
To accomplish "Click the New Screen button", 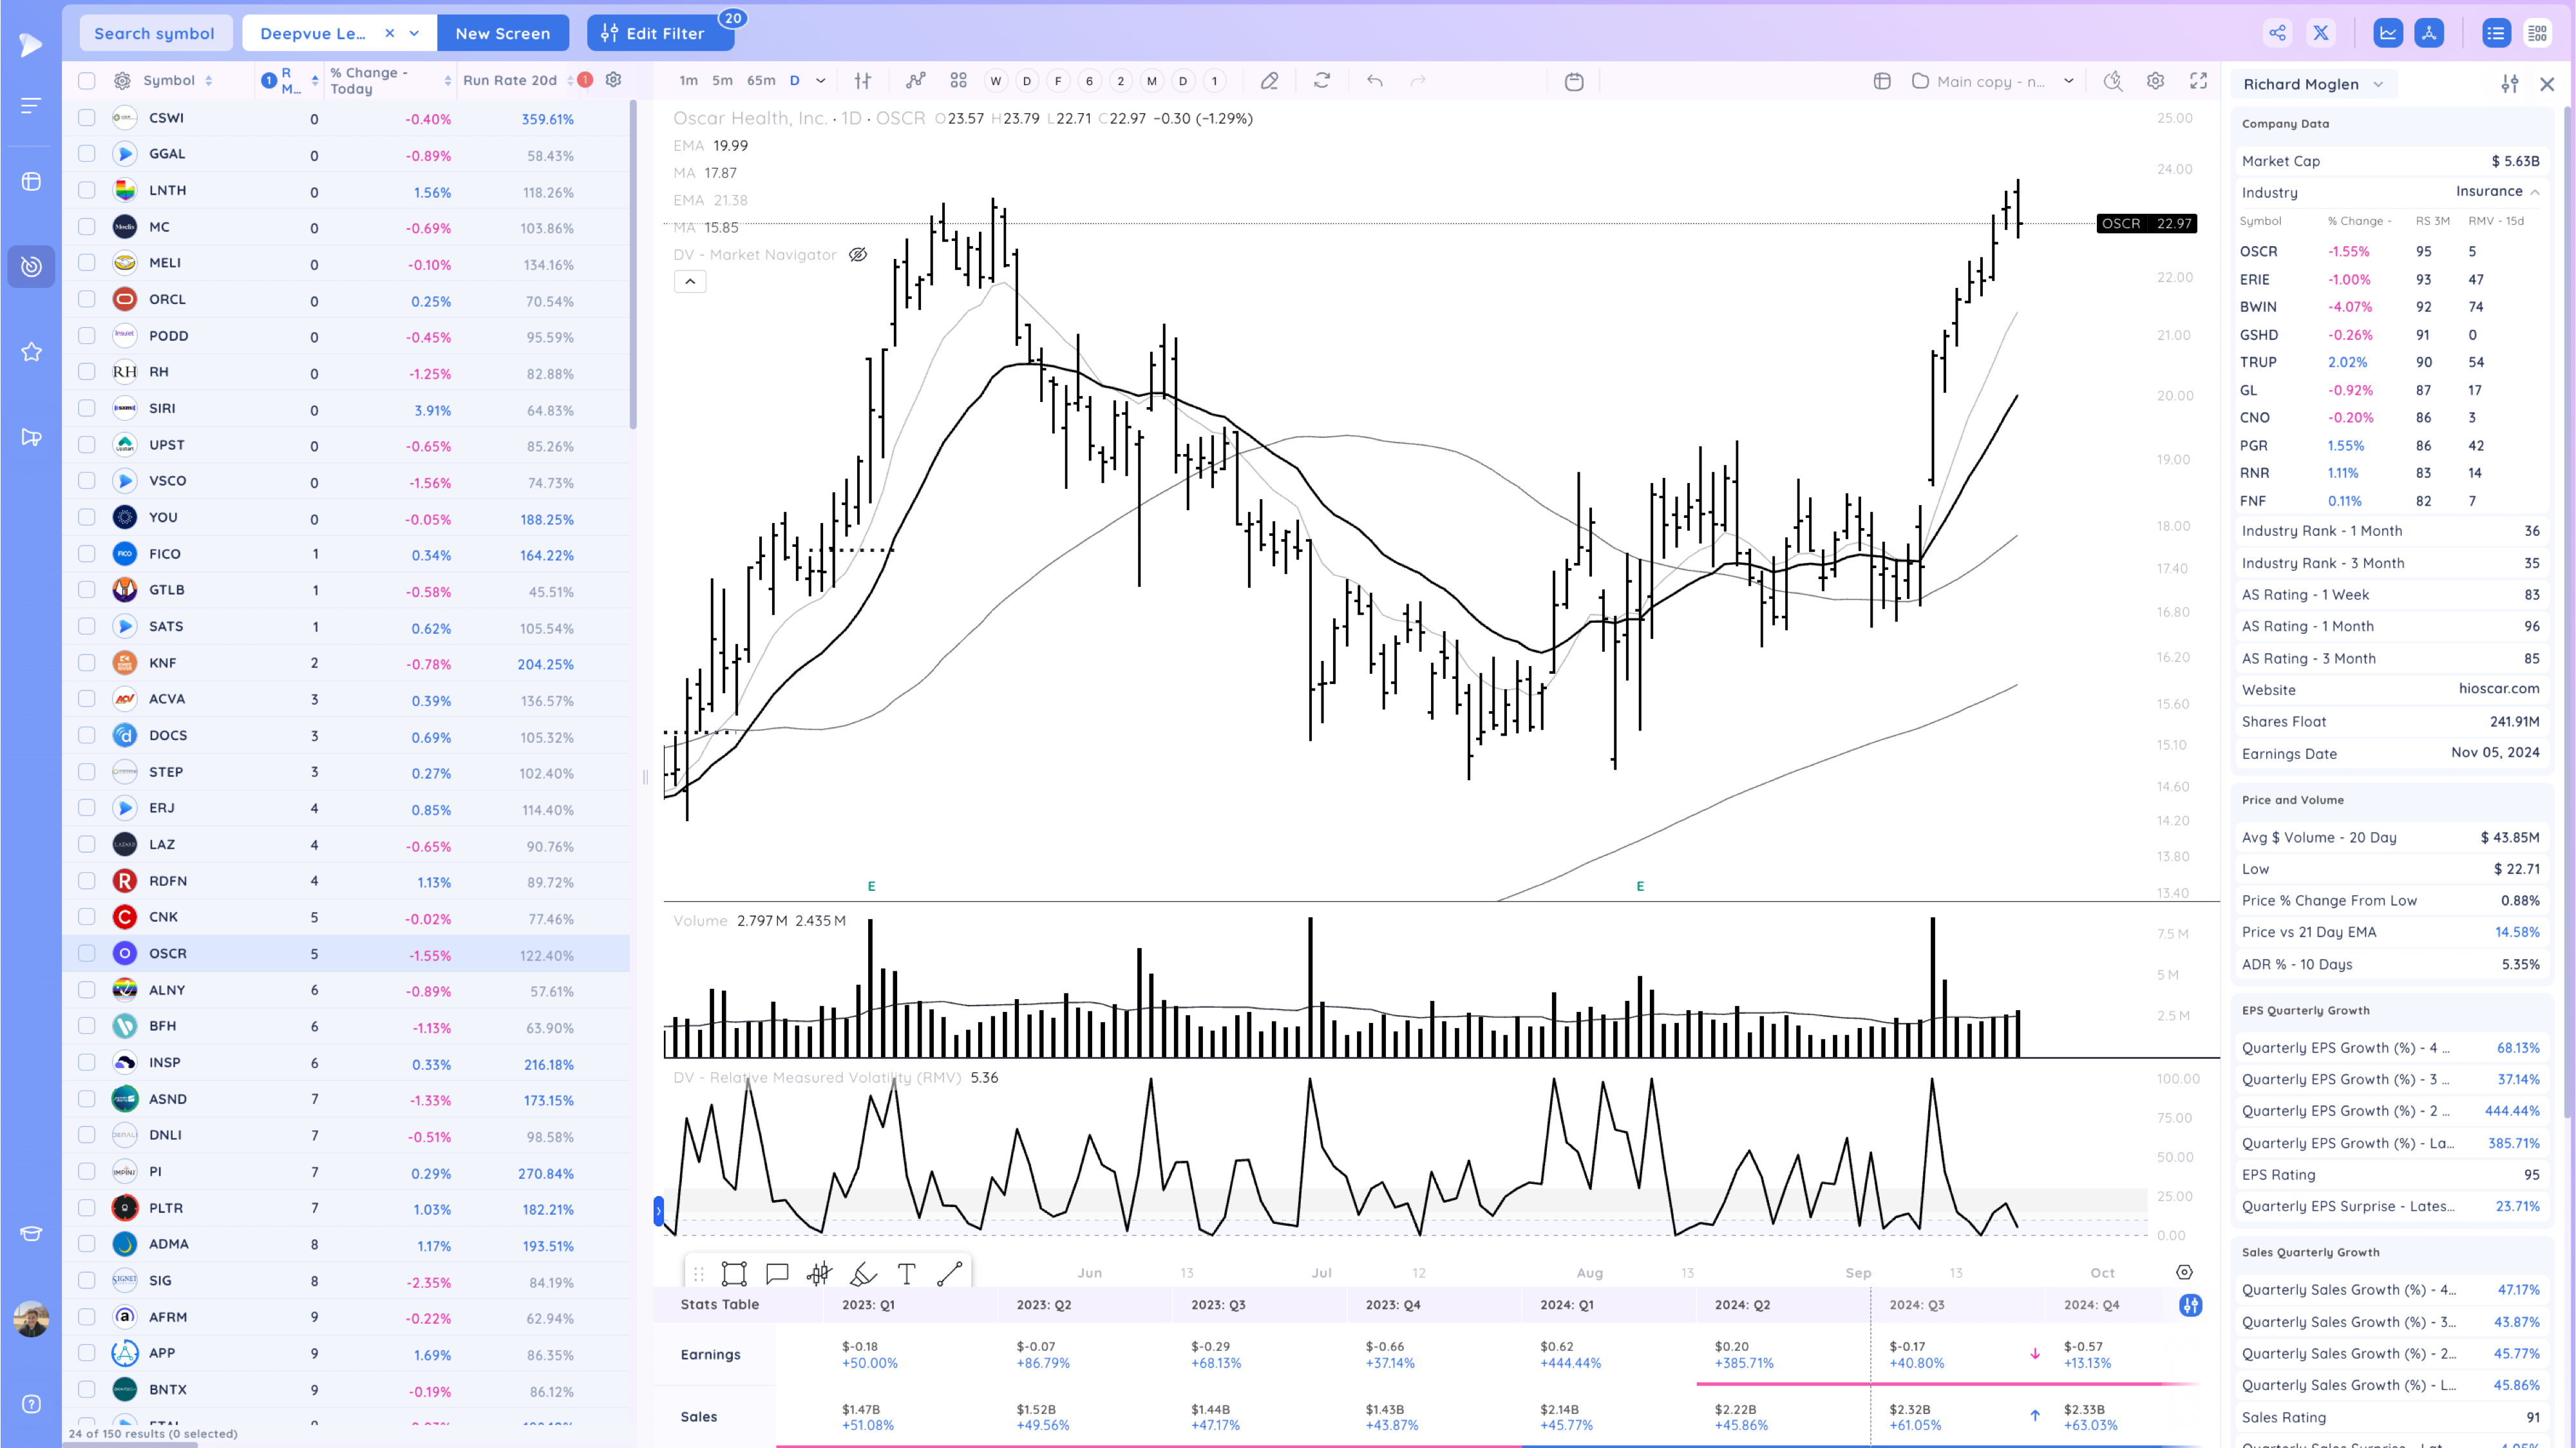I will click(502, 33).
